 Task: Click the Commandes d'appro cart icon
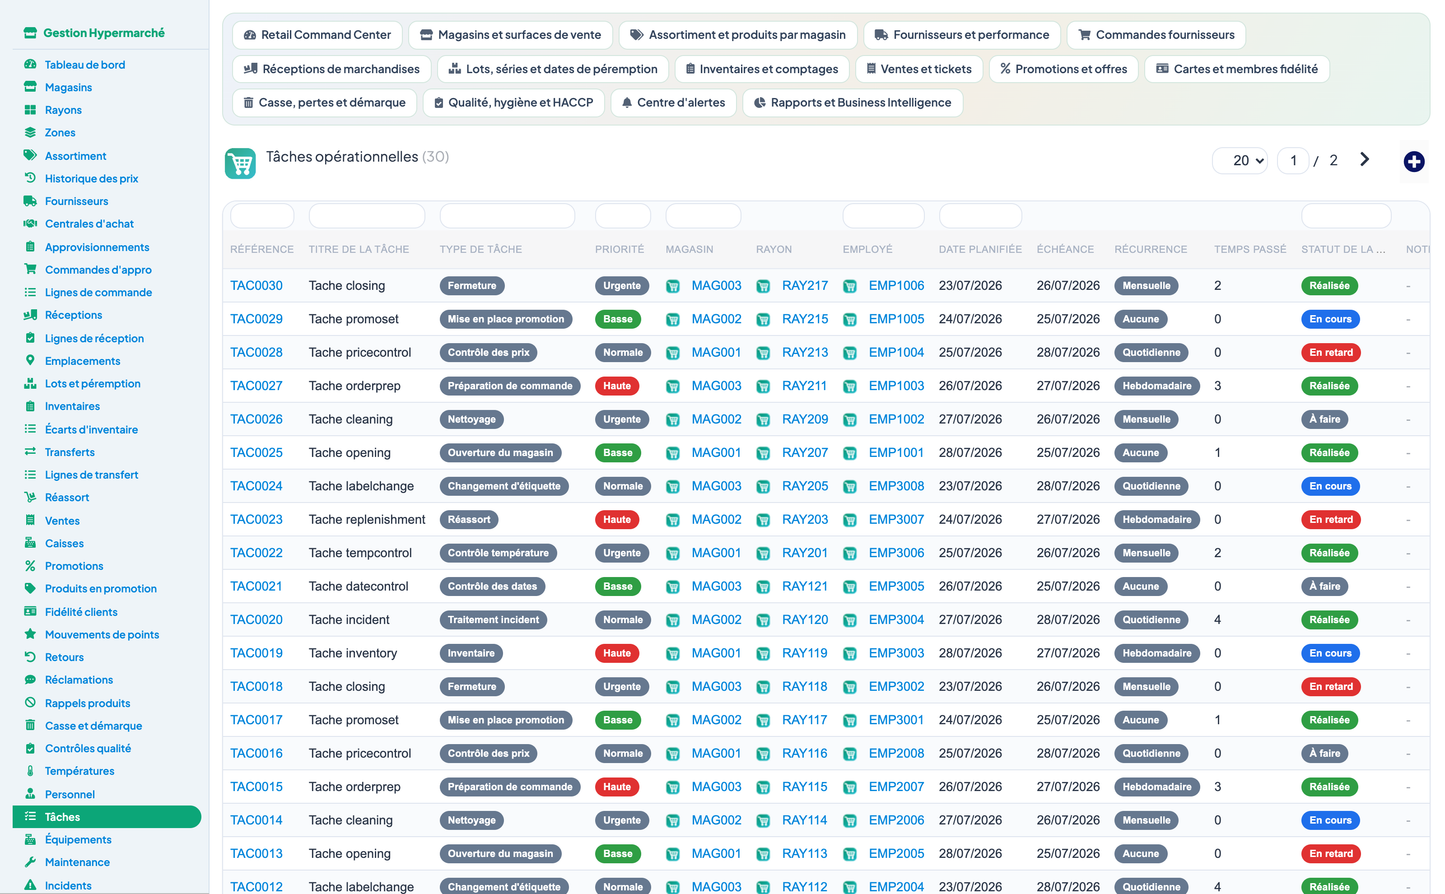point(30,269)
